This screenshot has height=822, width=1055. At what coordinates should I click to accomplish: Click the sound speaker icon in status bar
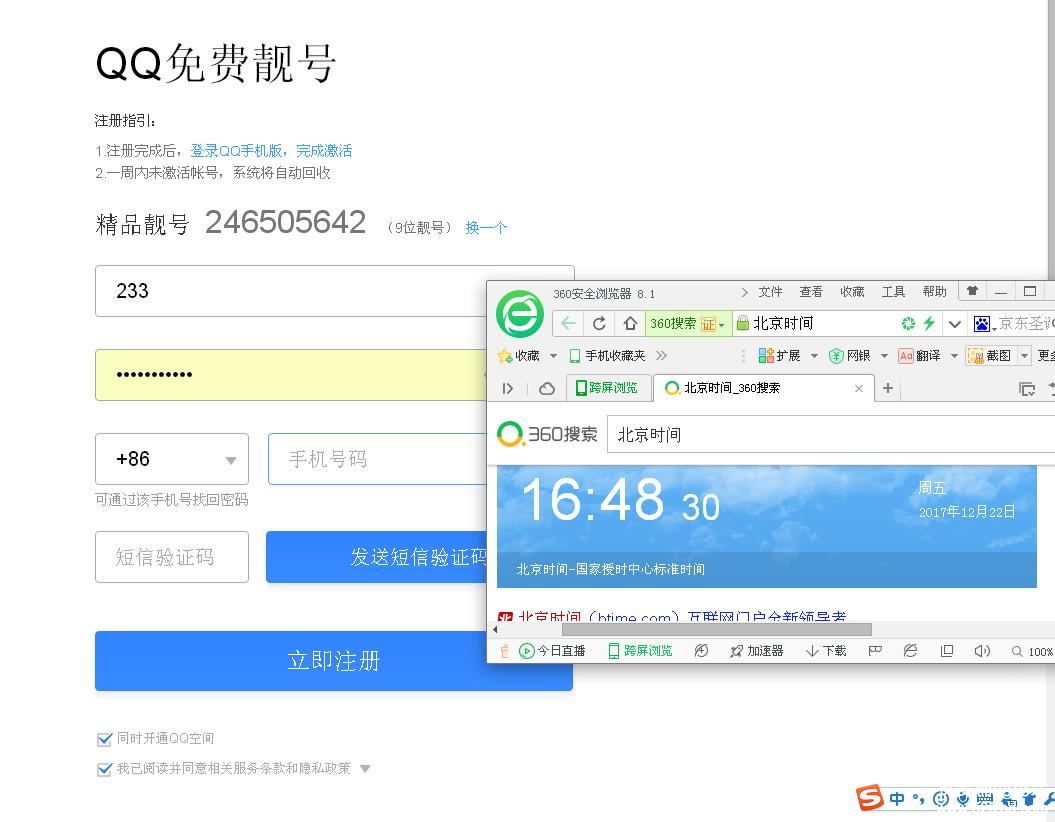coord(982,650)
